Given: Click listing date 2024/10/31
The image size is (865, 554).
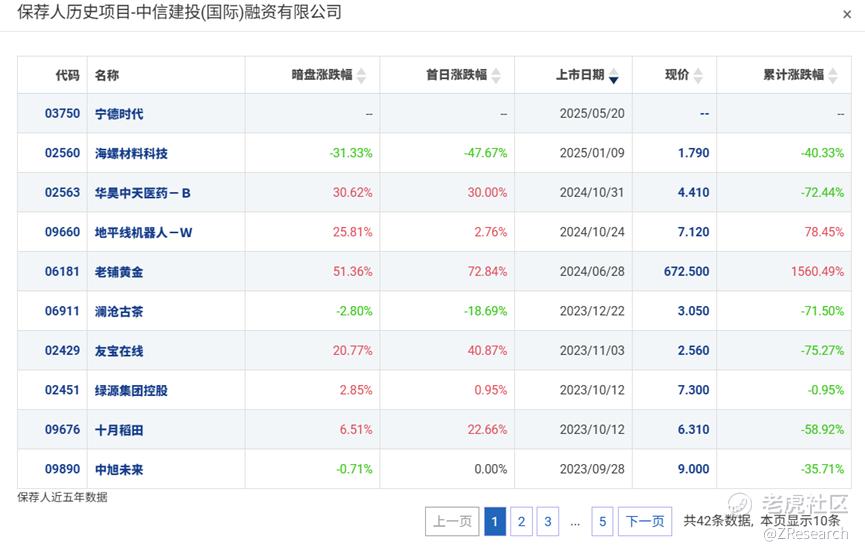Looking at the screenshot, I should (592, 193).
